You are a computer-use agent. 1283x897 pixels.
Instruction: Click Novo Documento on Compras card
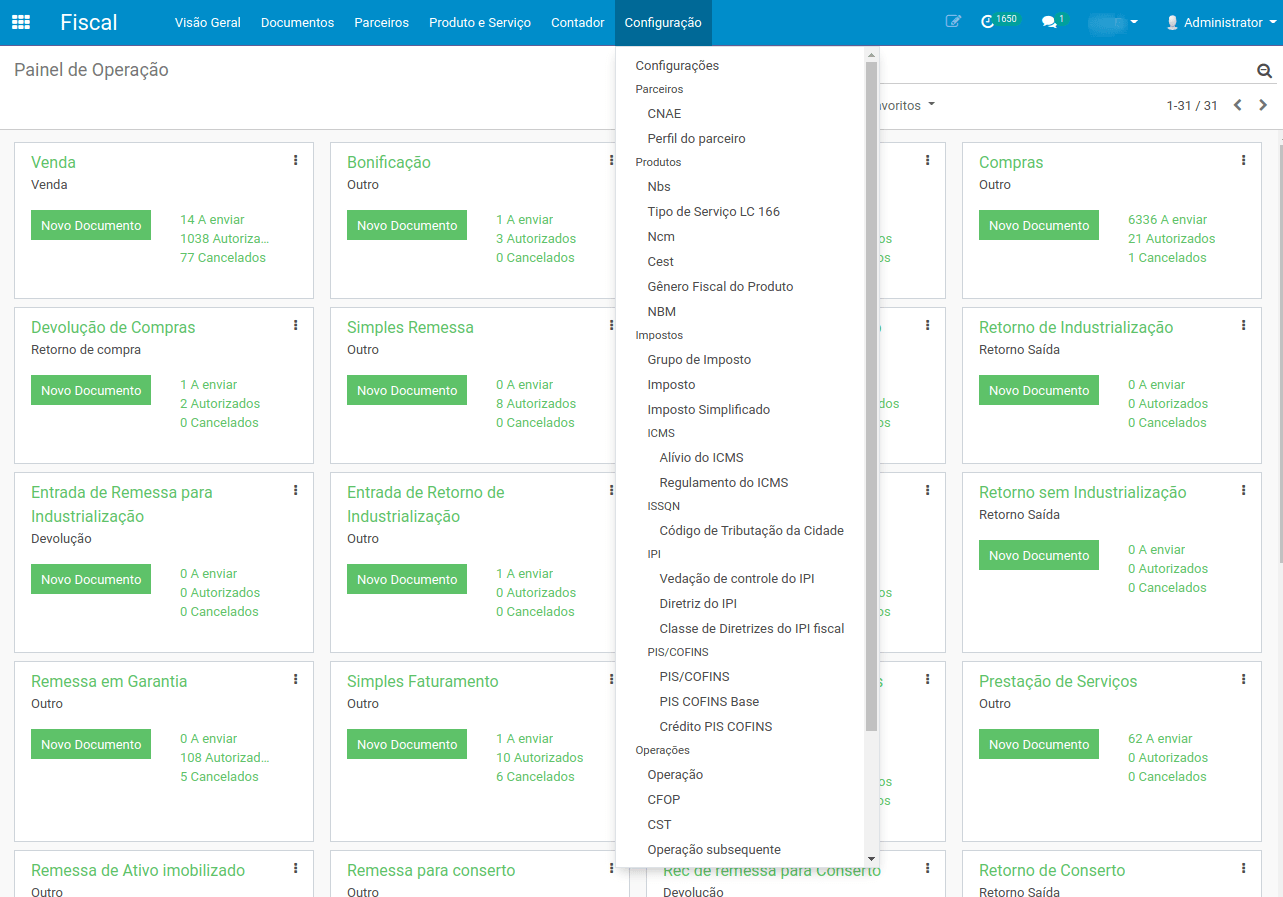[x=1039, y=225]
